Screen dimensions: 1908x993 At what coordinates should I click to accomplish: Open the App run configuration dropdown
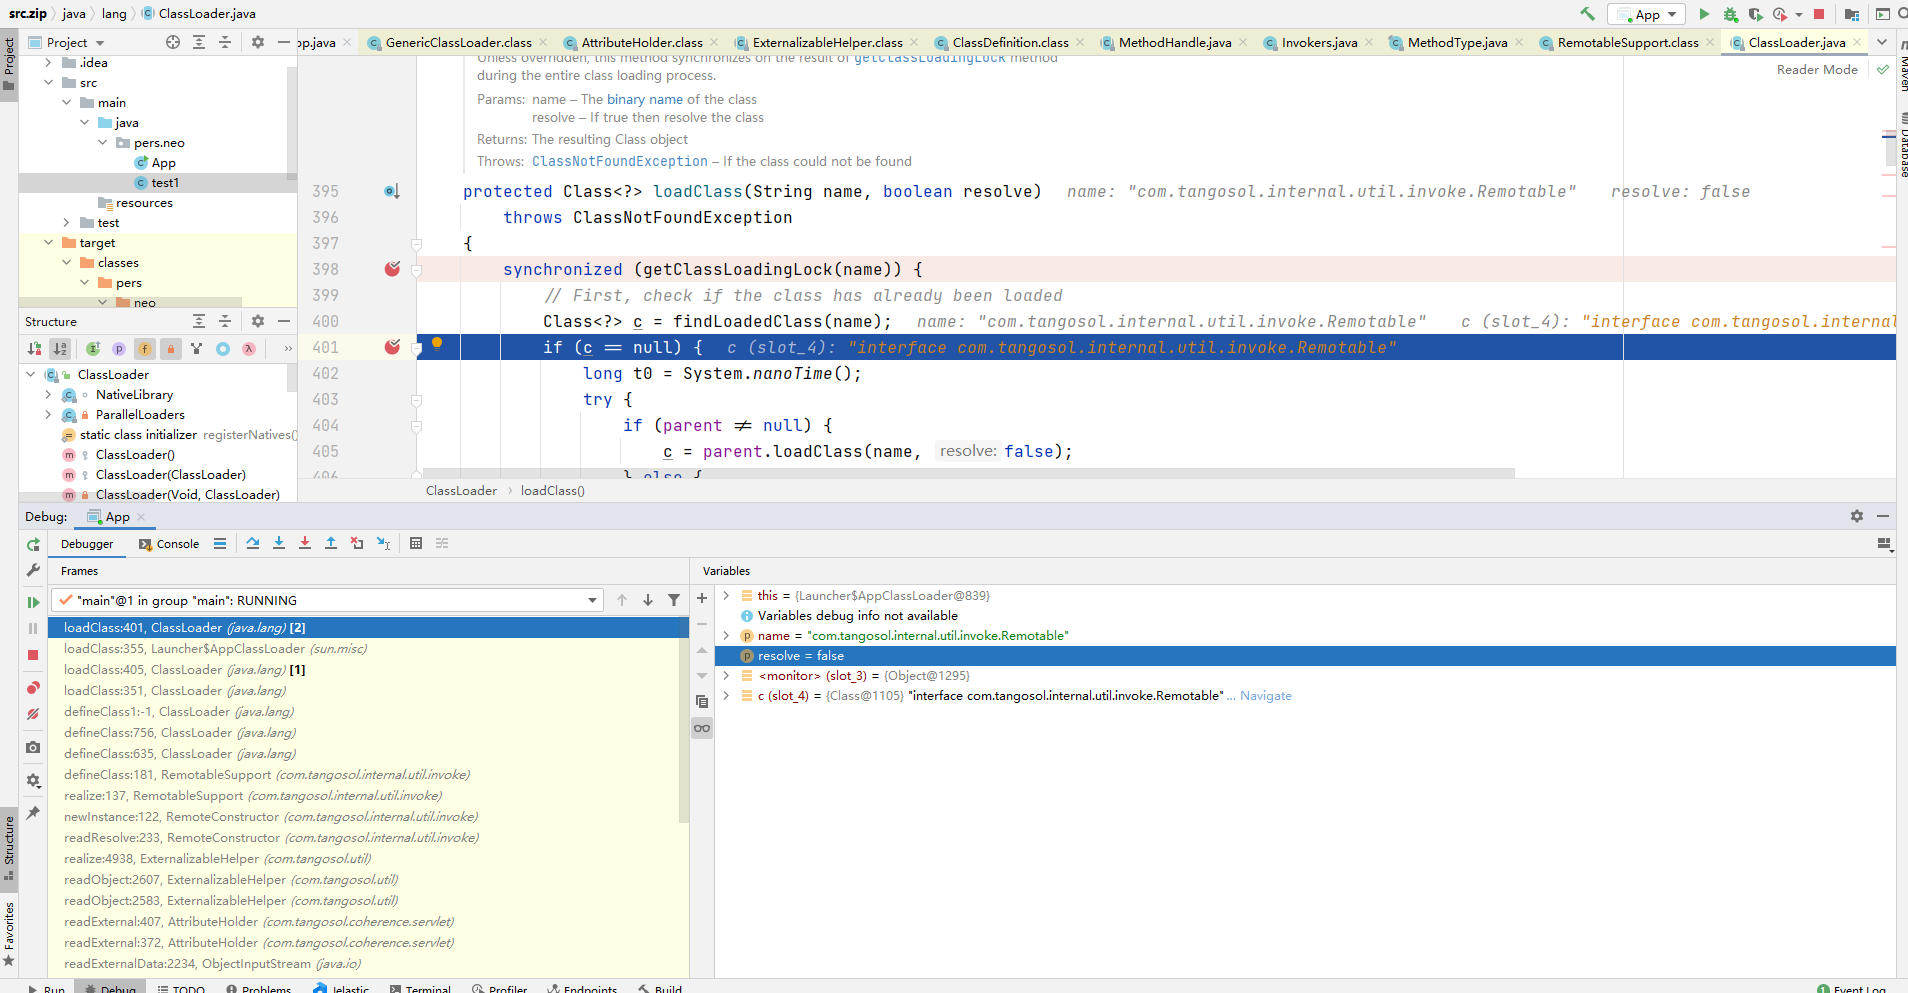pyautogui.click(x=1646, y=14)
